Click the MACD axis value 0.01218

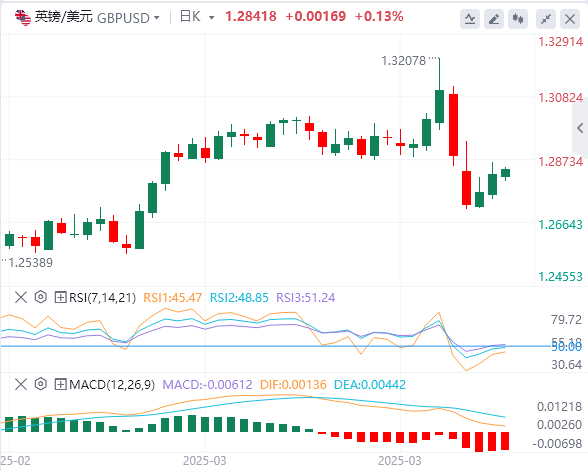click(560, 406)
